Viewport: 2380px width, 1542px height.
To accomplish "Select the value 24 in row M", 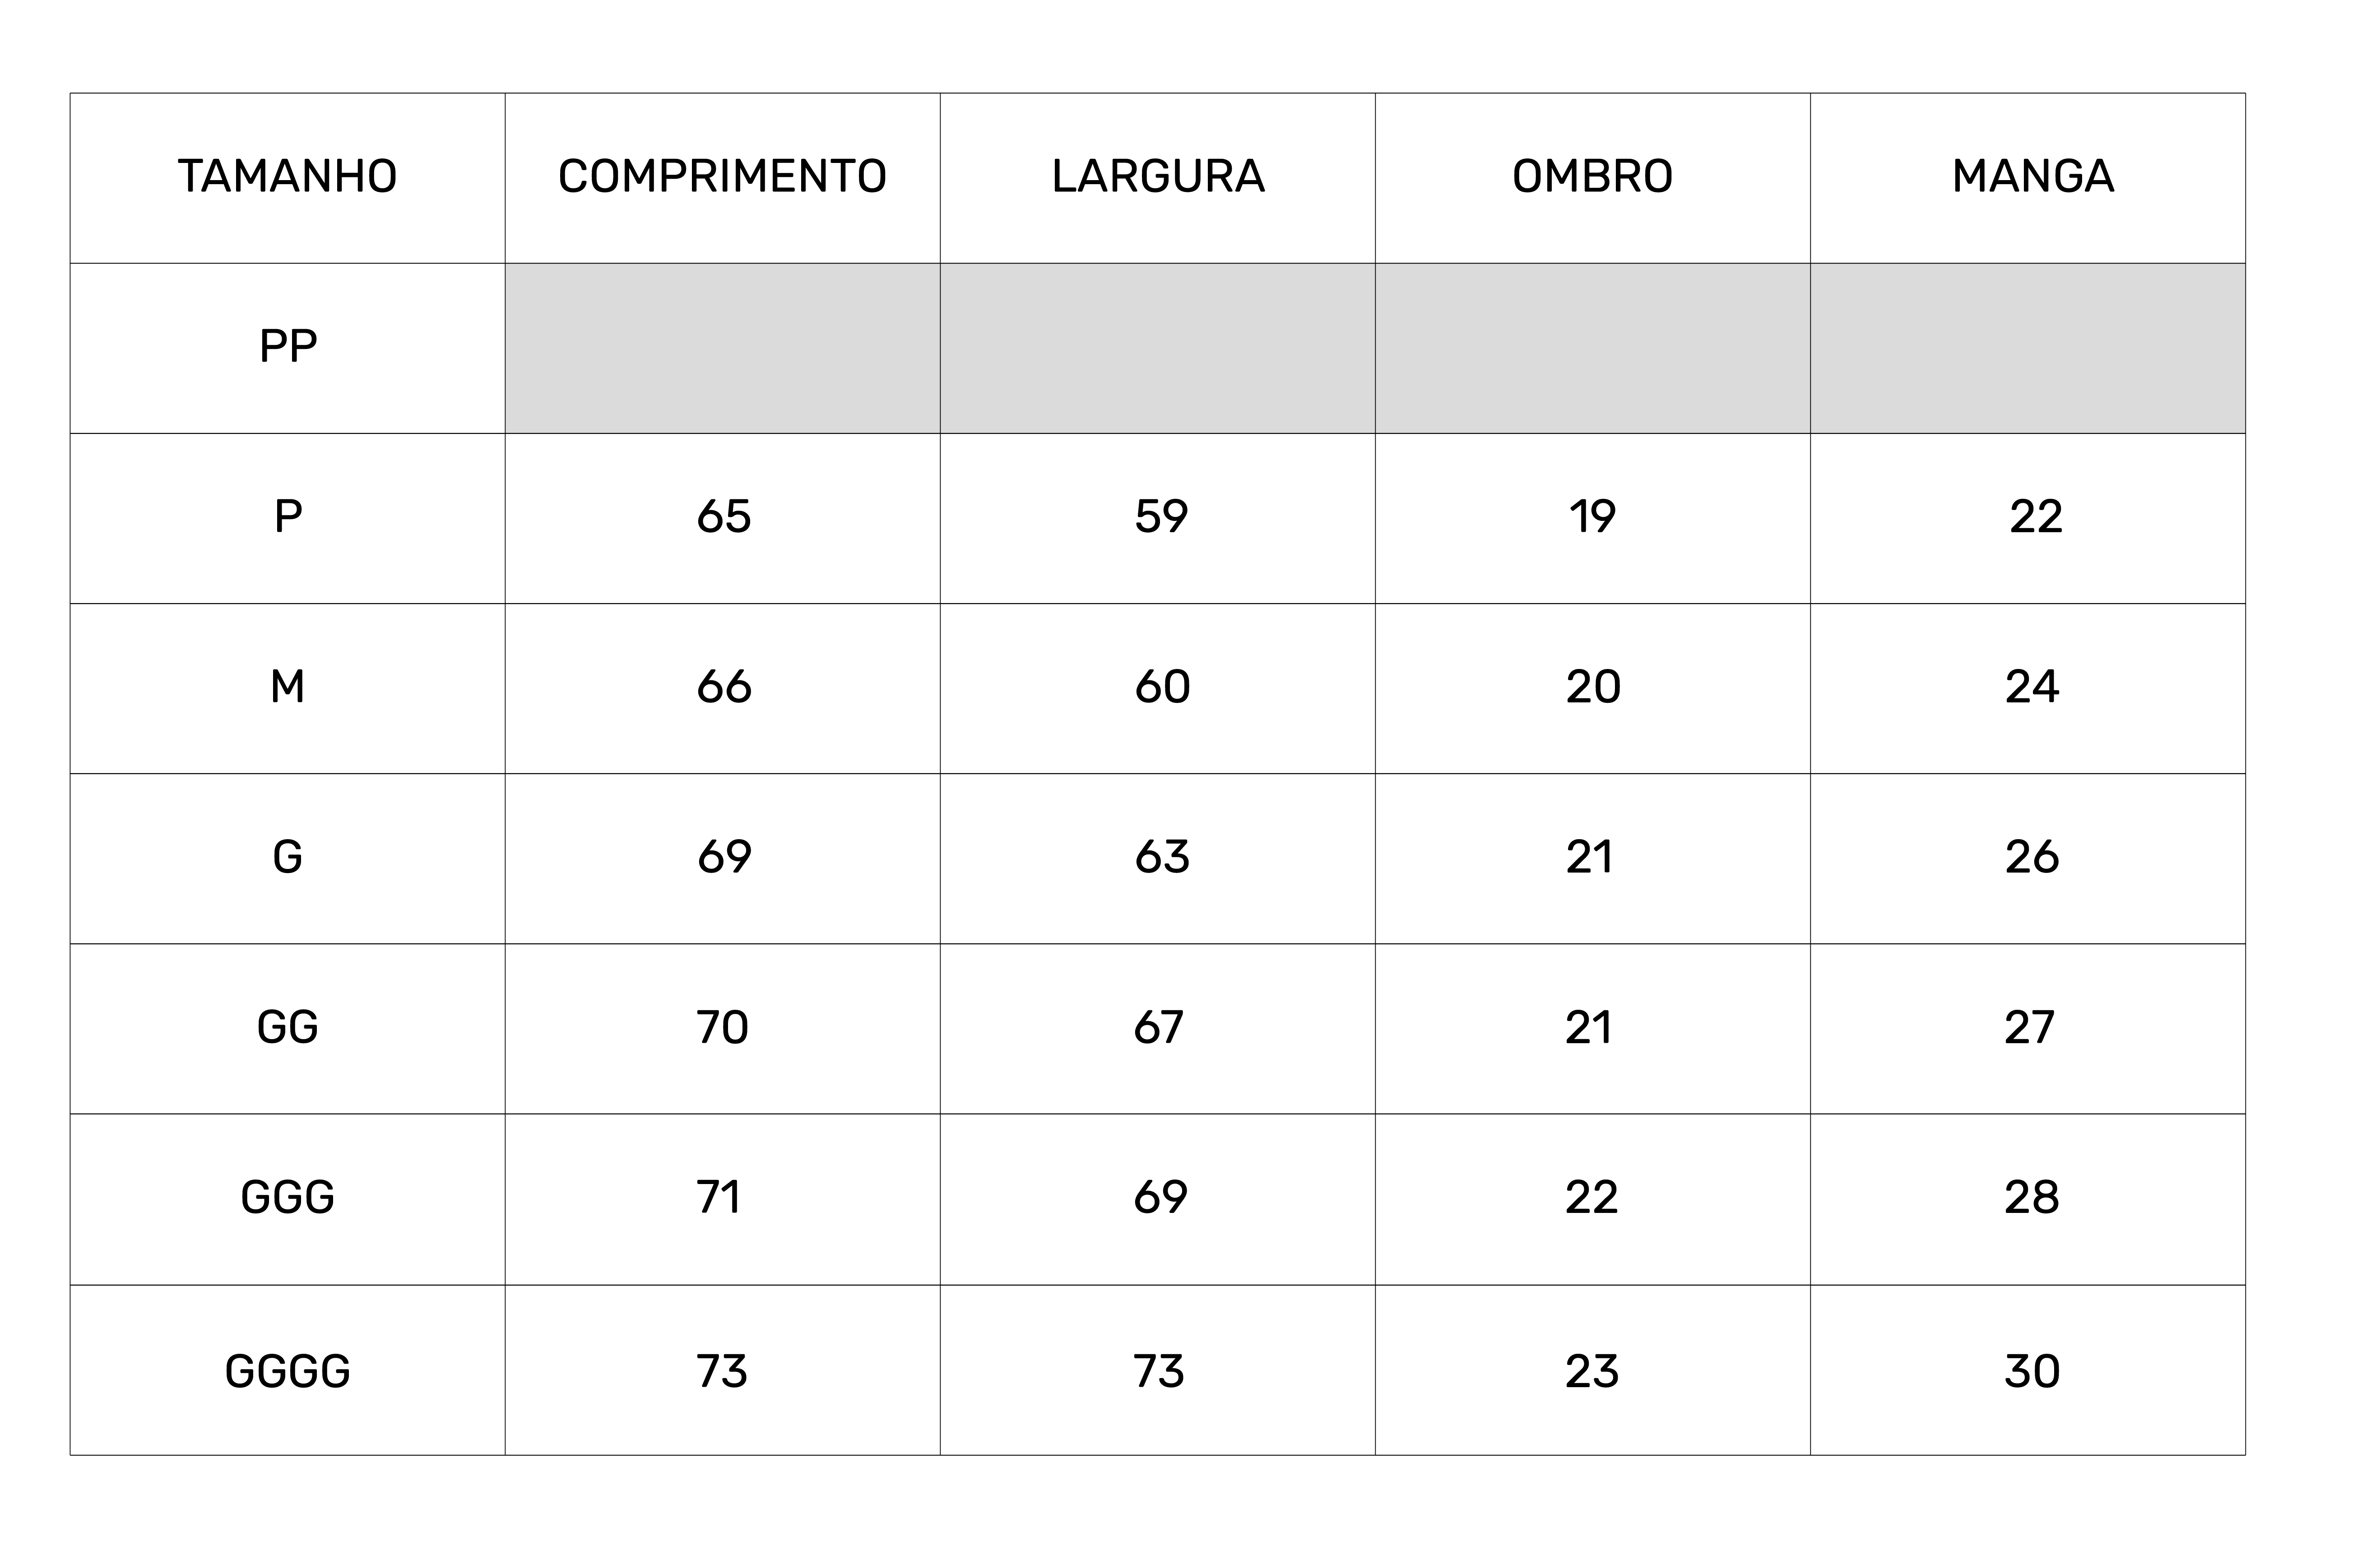I will click(2032, 687).
